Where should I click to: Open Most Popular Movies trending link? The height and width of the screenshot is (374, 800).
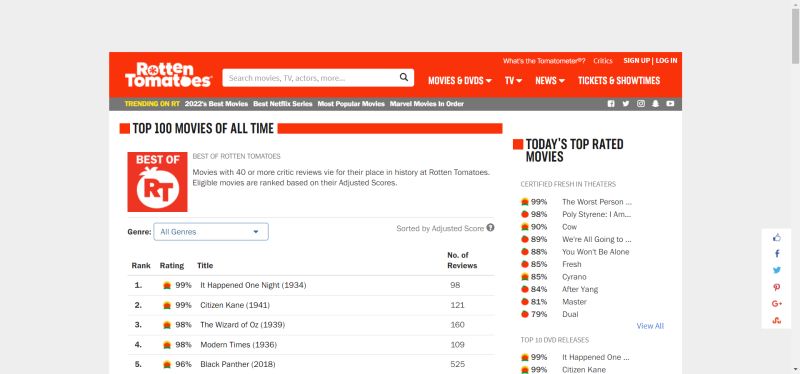351,104
